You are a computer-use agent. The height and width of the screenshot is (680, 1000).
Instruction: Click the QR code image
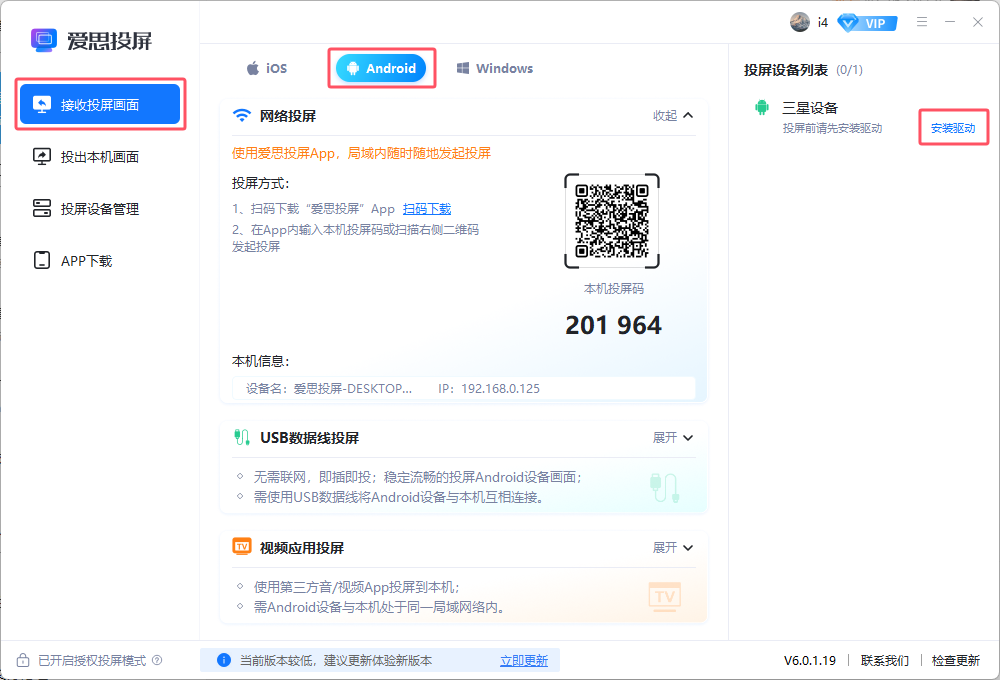tap(612, 221)
